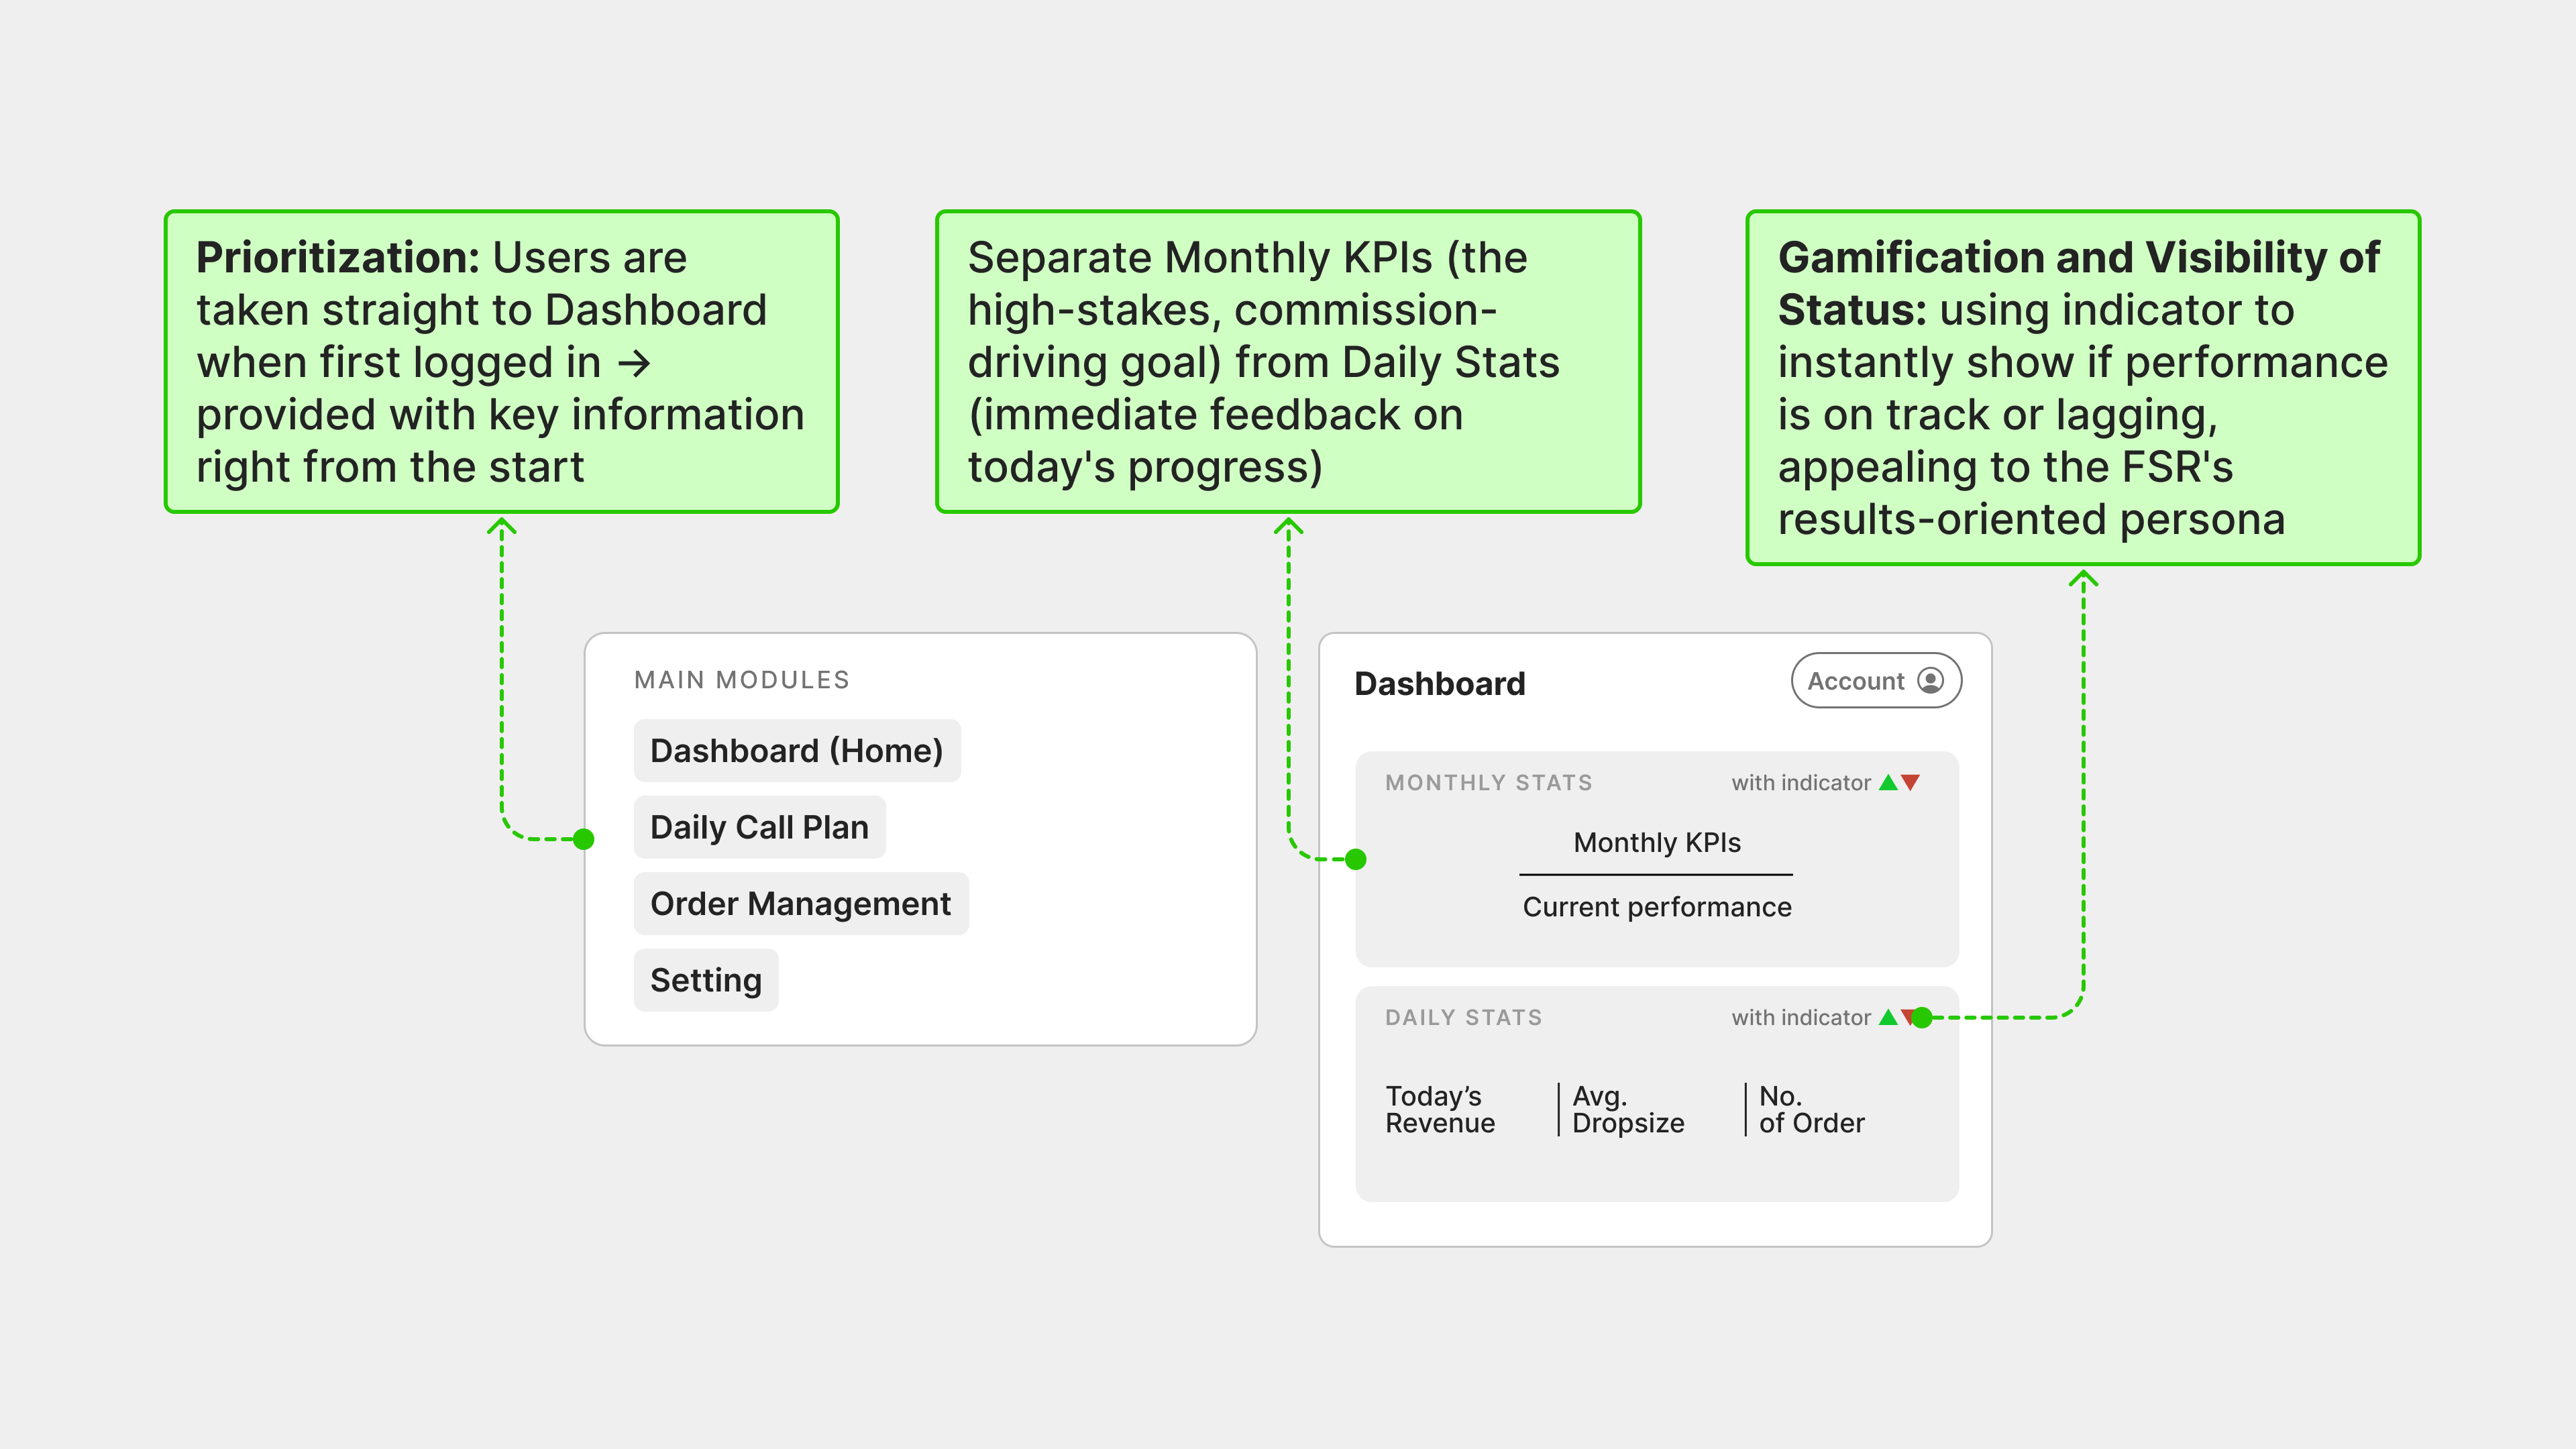Click the green connector dot beside Main Modules panel
2576x1449 pixels.
tap(584, 839)
